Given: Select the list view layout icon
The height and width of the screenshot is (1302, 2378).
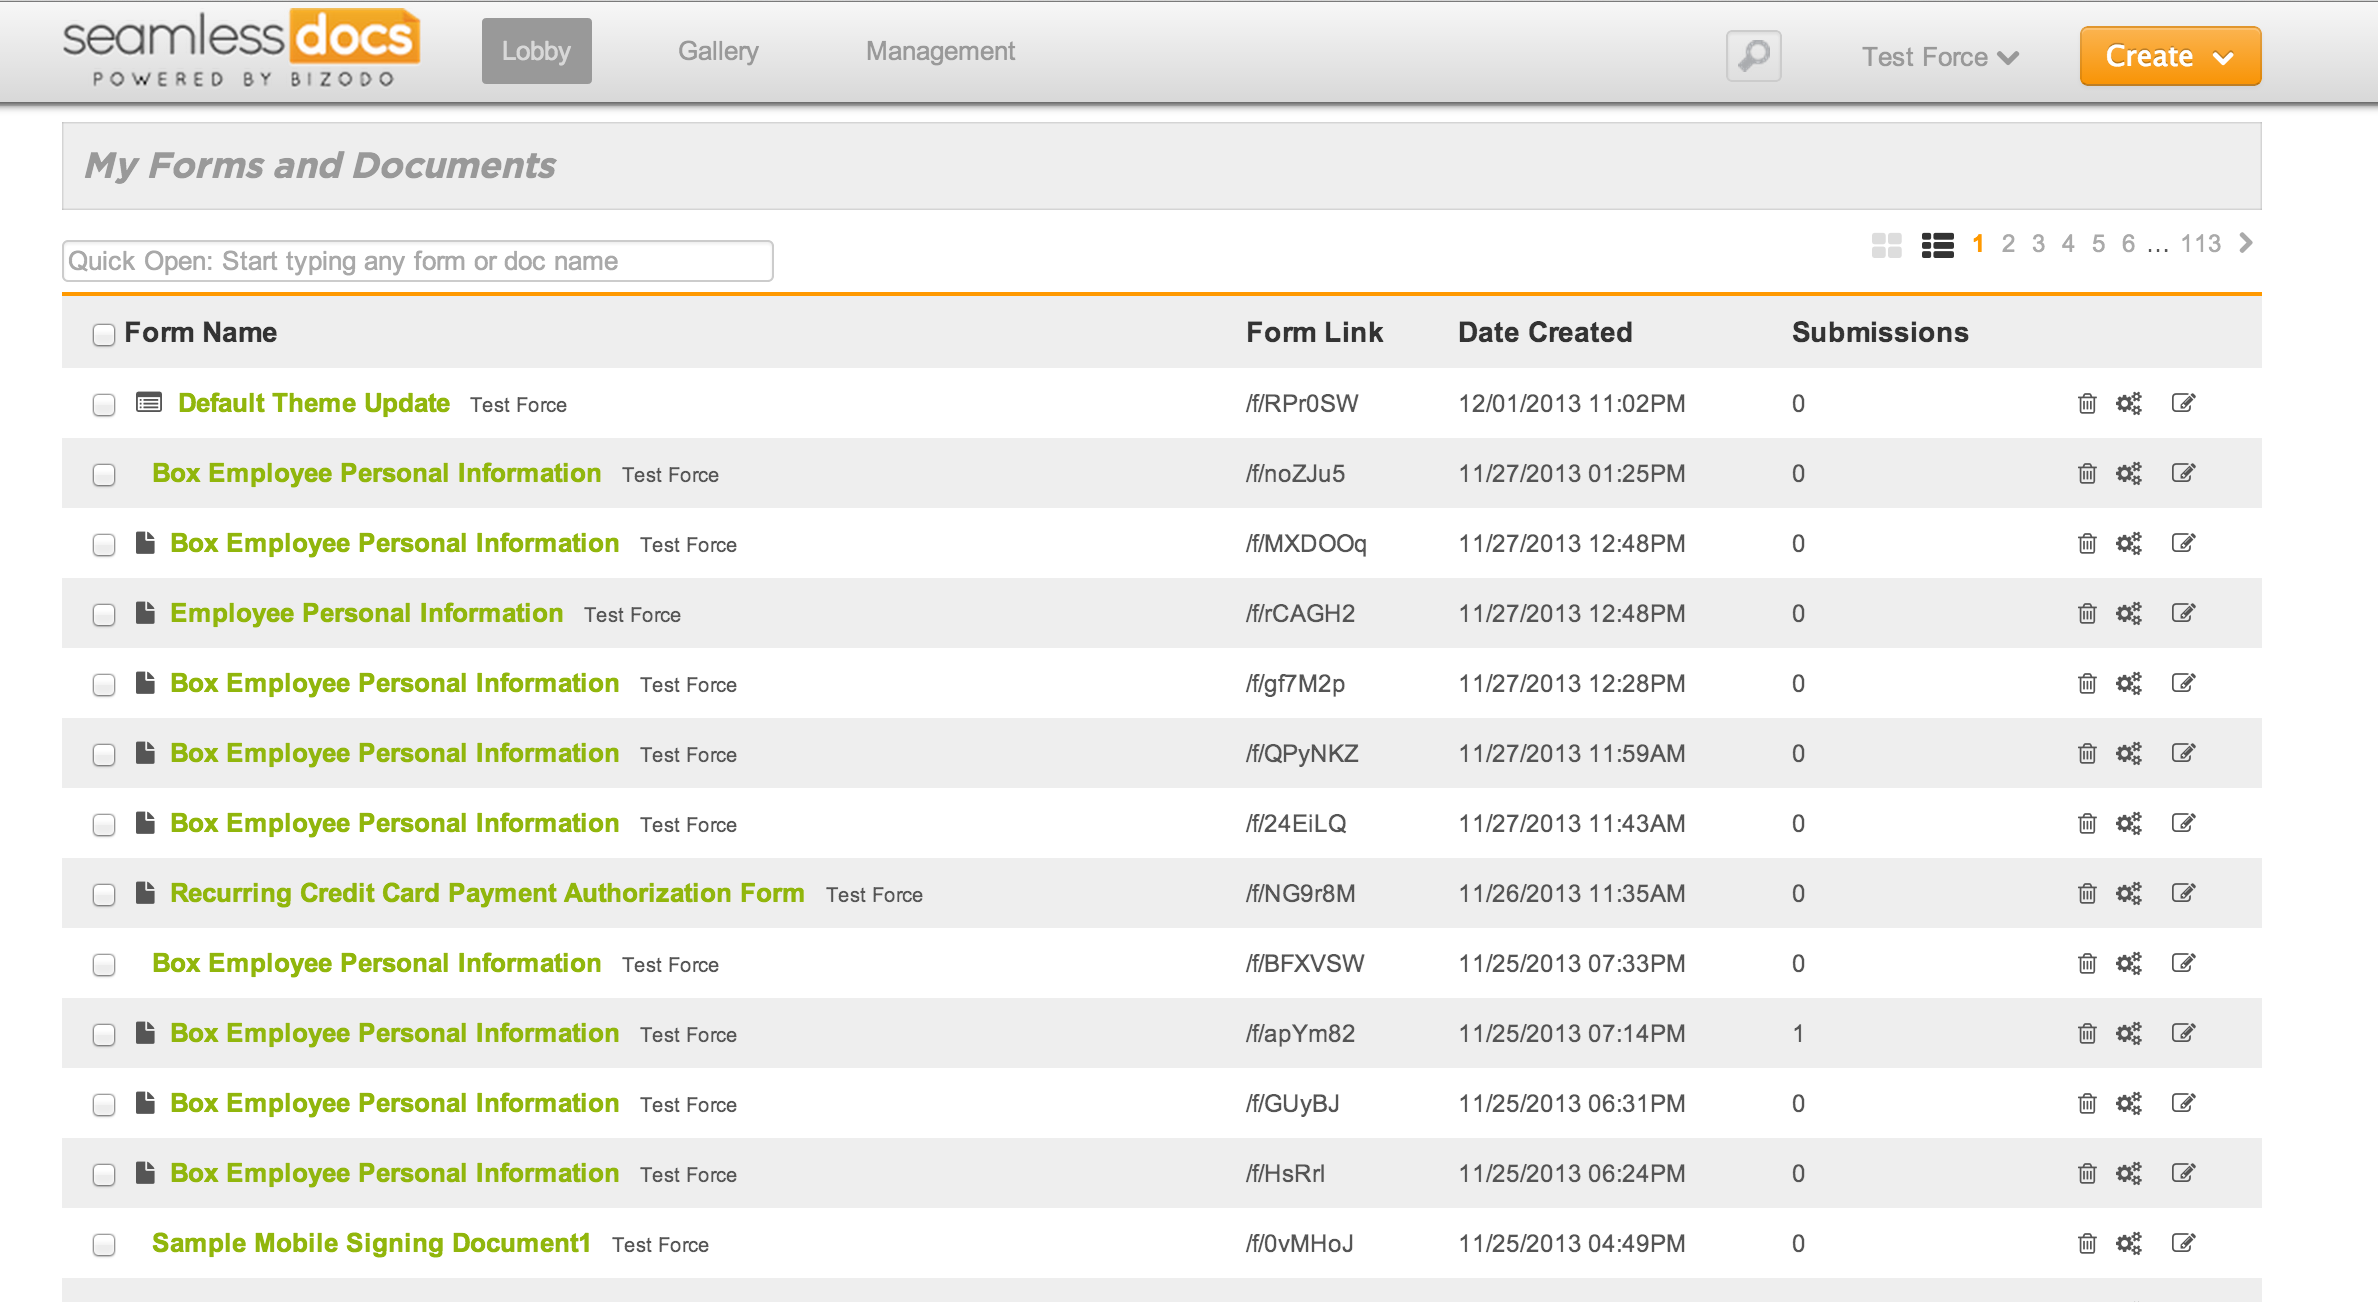Looking at the screenshot, I should [x=1937, y=245].
